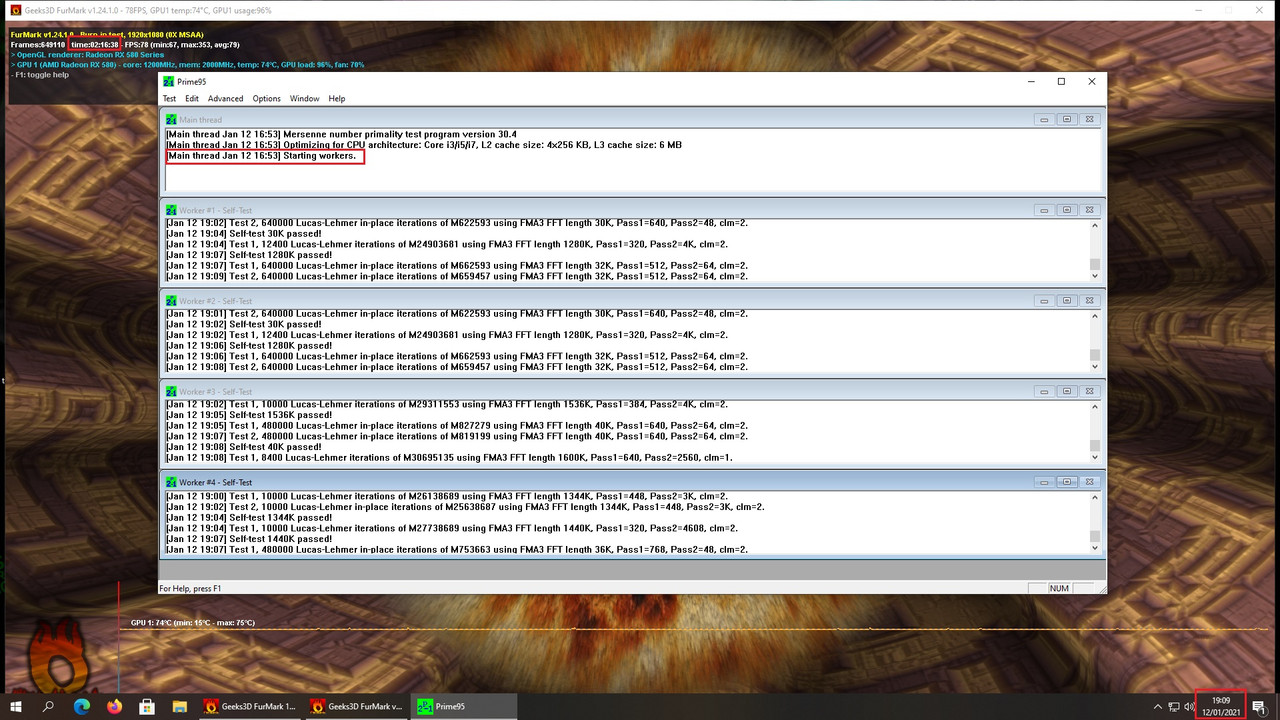Maximize the Main thread child window

pos(1067,120)
